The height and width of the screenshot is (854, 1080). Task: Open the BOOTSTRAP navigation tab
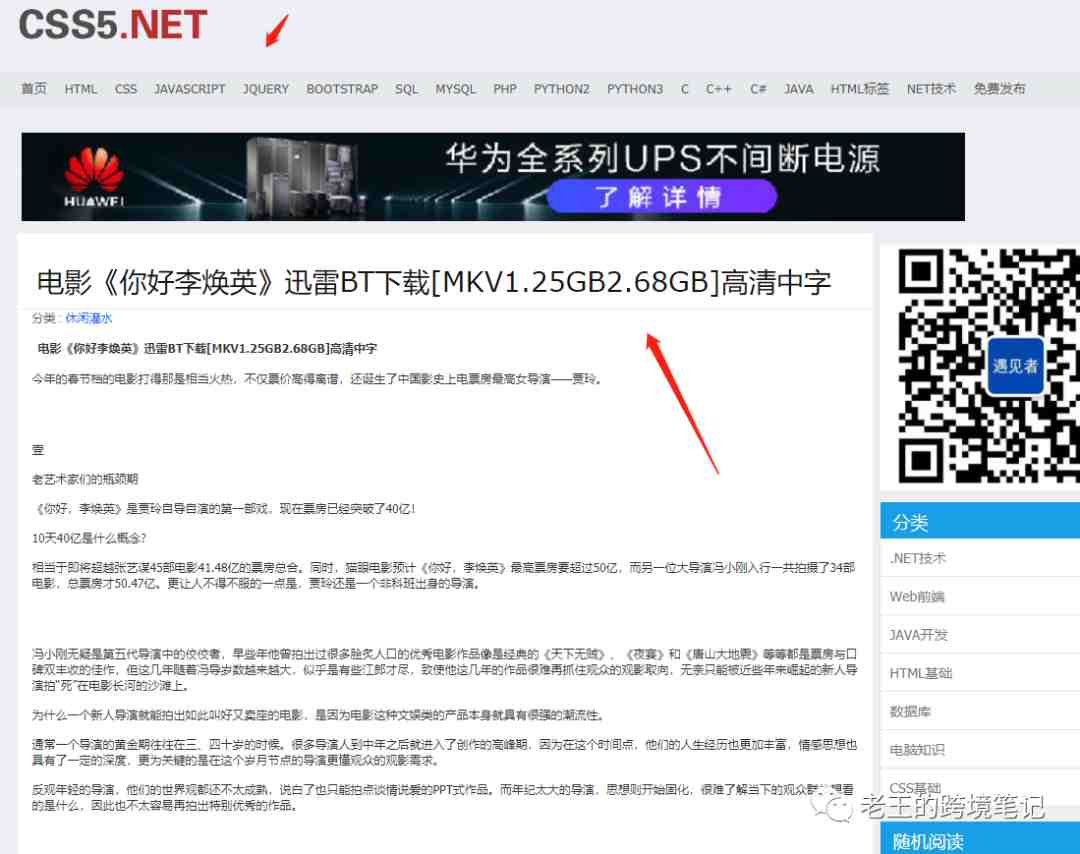tap(342, 89)
